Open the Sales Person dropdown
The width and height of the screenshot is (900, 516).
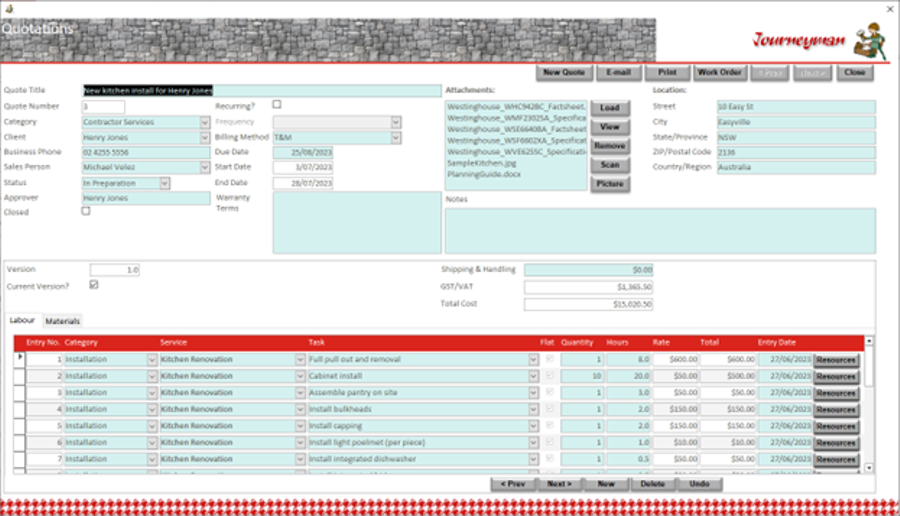click(x=205, y=167)
